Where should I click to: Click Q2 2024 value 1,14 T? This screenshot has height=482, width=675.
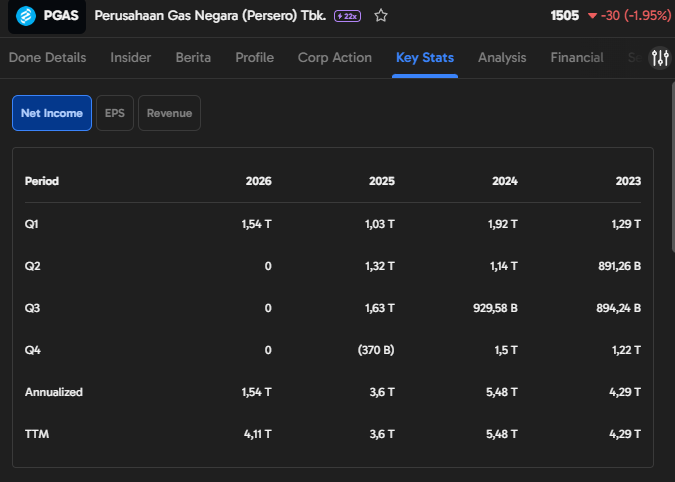point(504,266)
